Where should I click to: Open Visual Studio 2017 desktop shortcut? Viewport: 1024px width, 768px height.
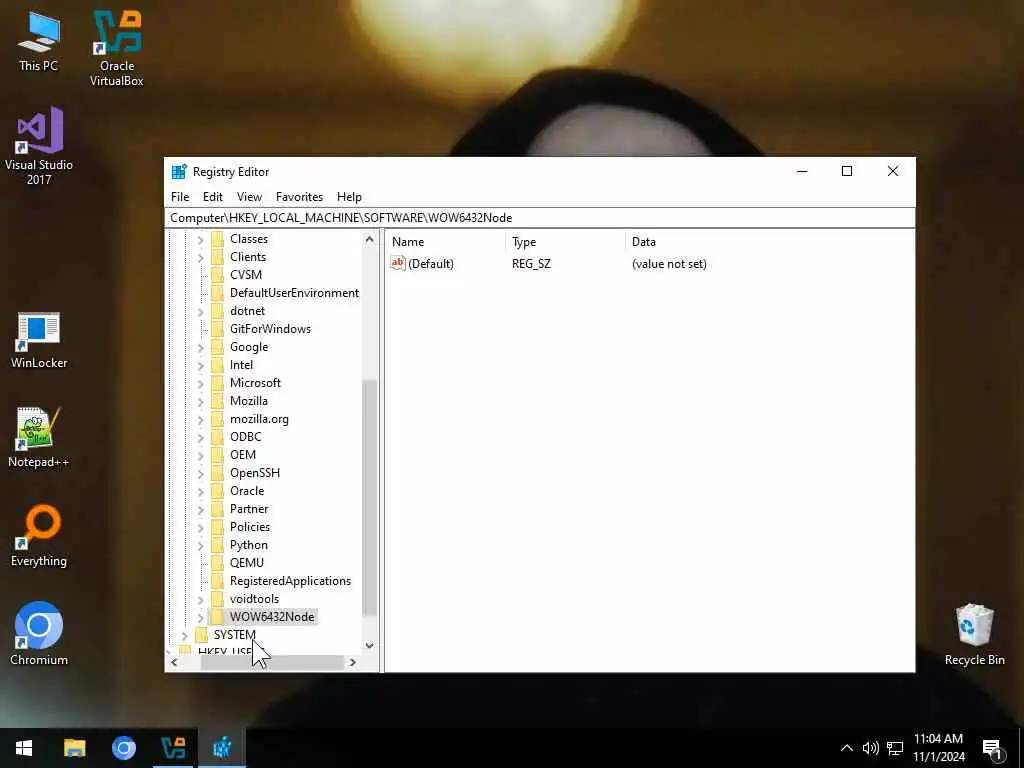pos(39,146)
